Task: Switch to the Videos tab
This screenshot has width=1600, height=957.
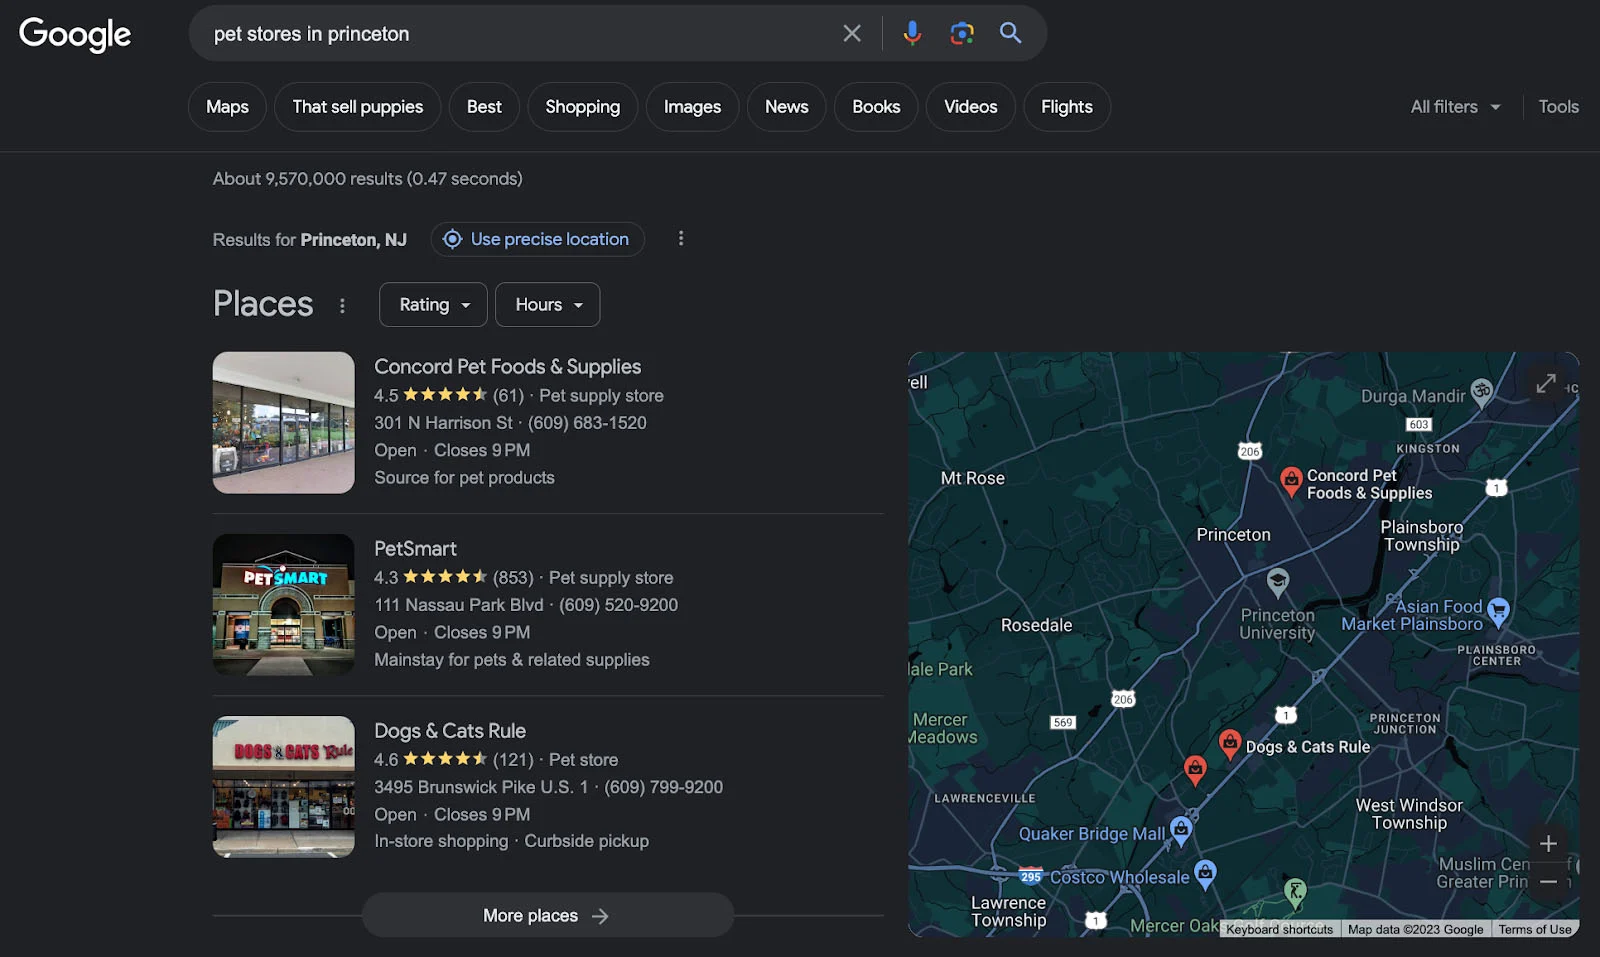Action: [971, 106]
